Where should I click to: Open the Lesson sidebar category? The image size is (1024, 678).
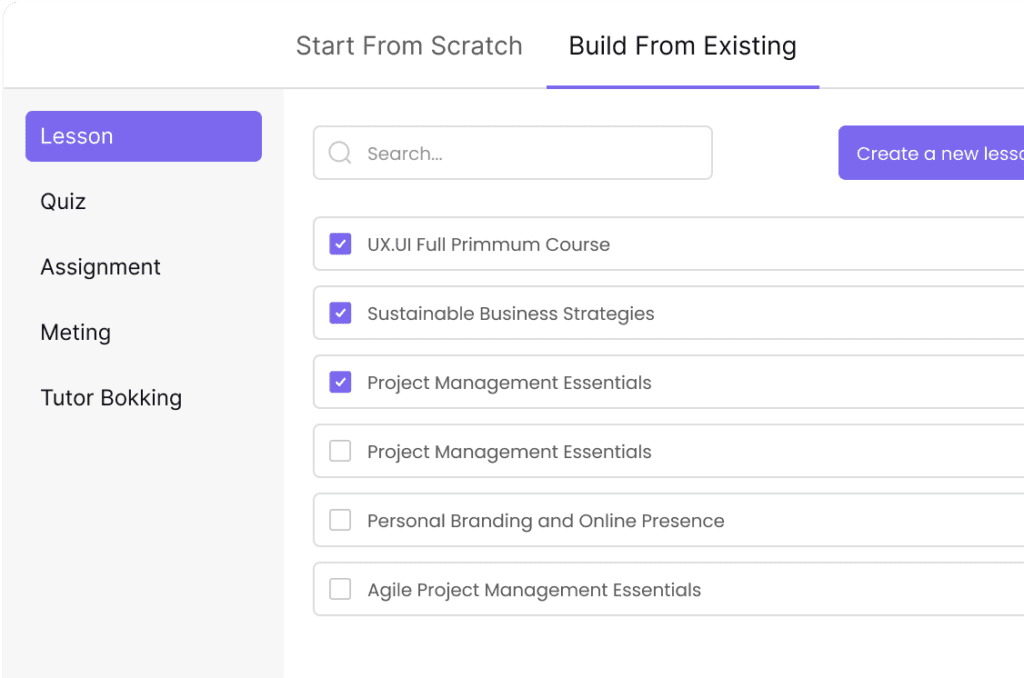click(143, 136)
